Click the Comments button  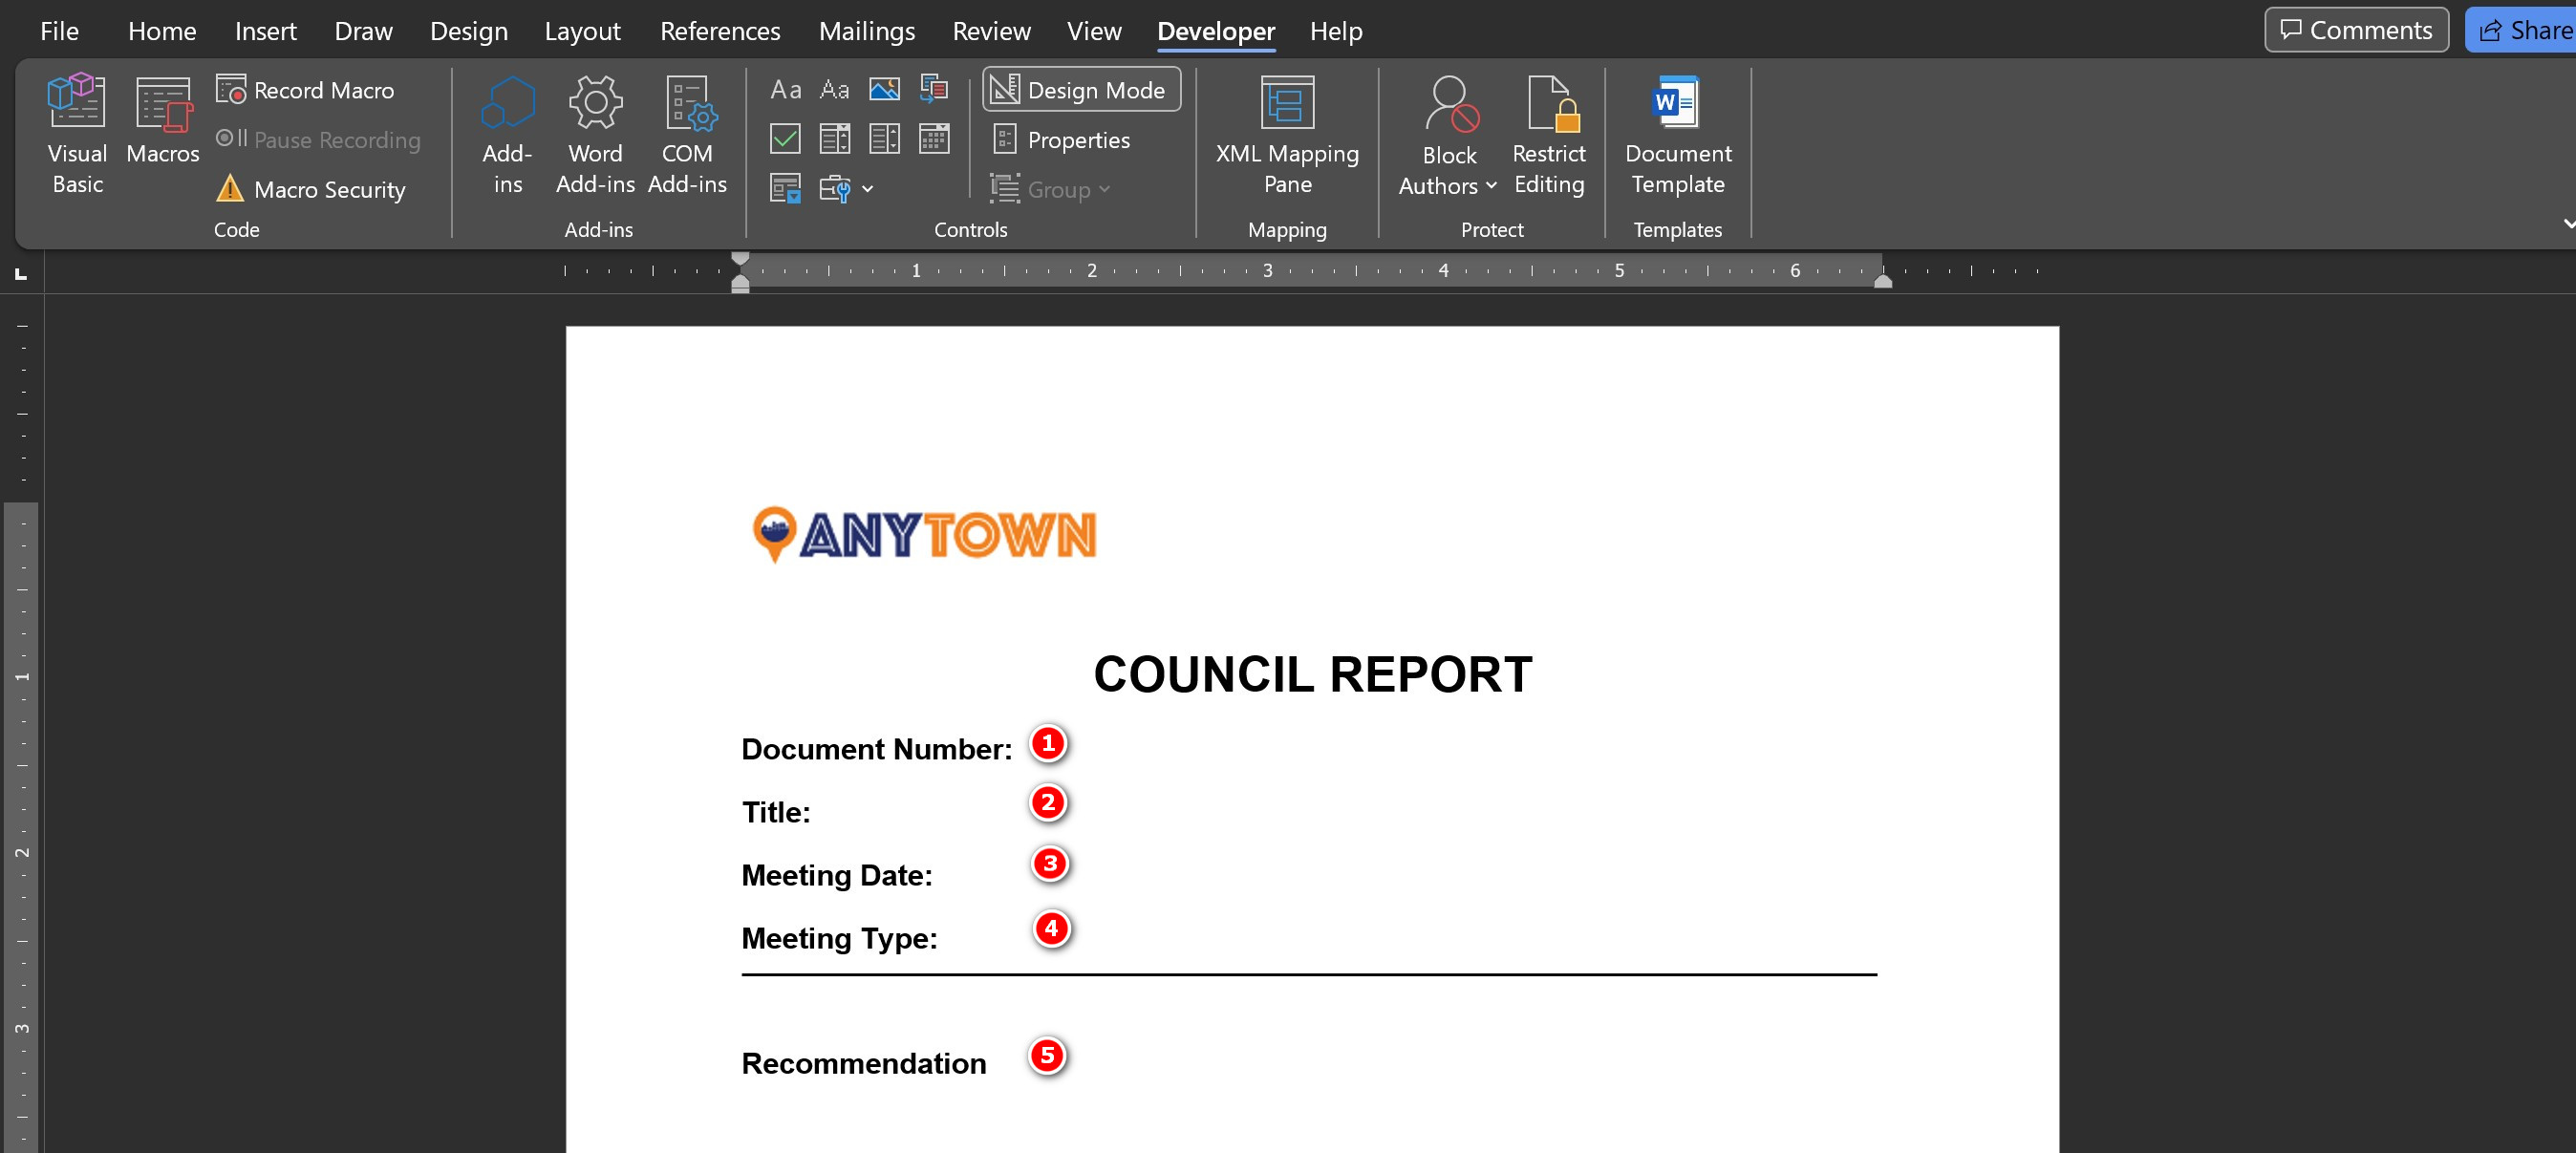click(x=2355, y=30)
